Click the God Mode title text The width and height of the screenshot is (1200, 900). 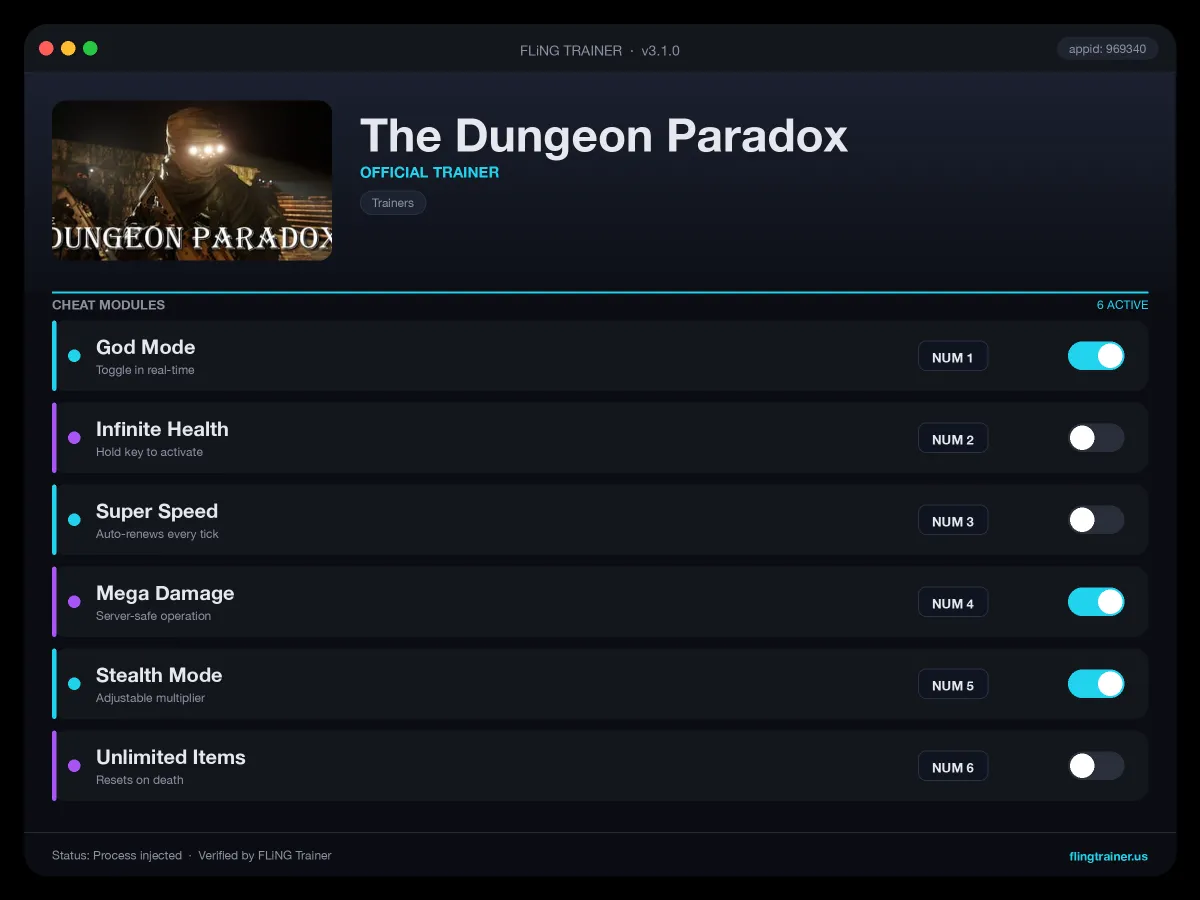146,347
